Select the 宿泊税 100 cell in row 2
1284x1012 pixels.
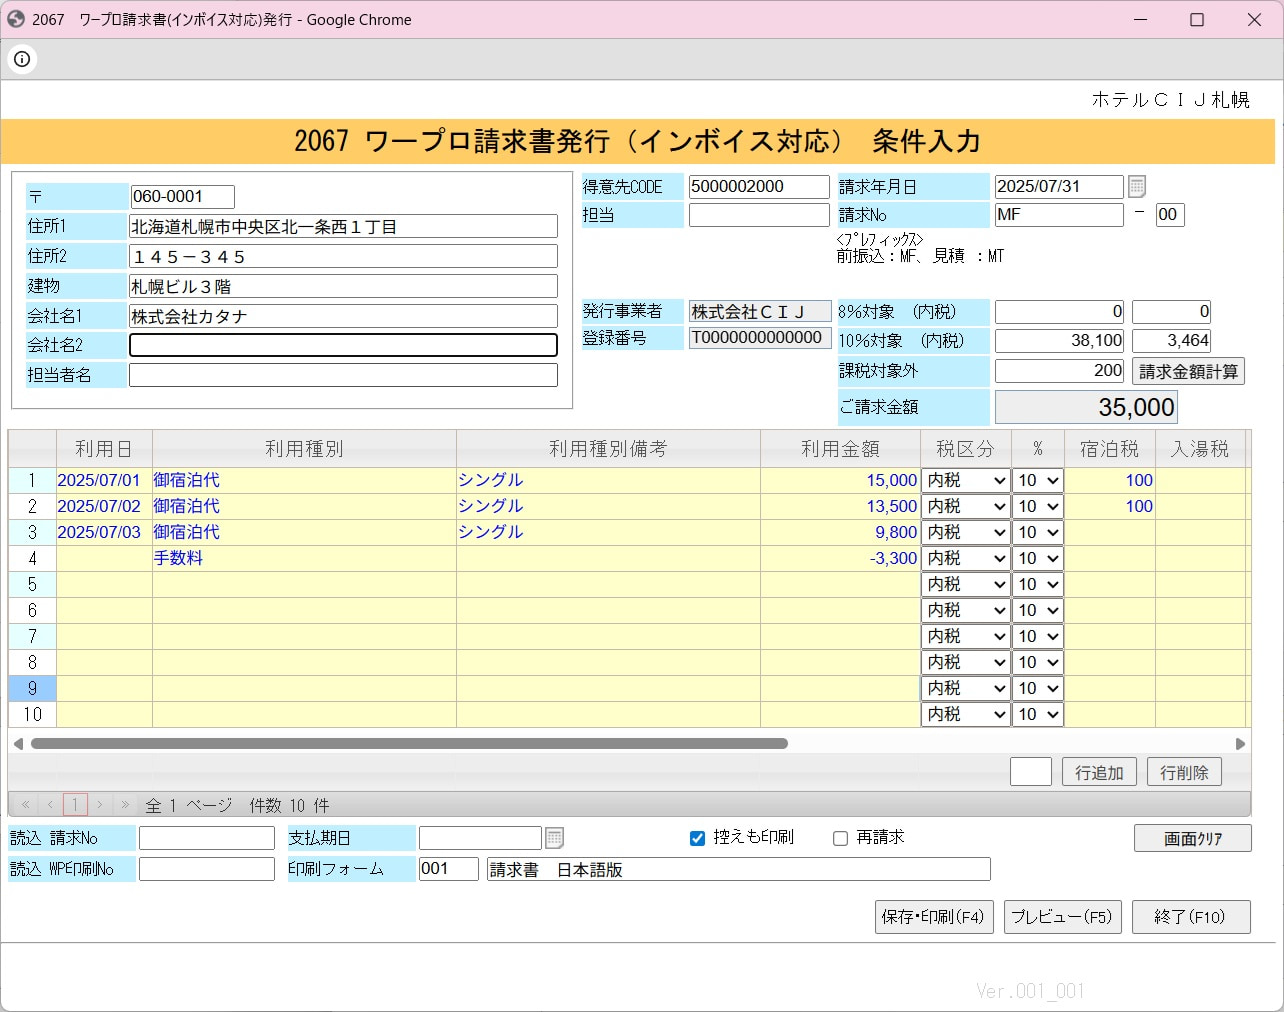pyautogui.click(x=1110, y=506)
